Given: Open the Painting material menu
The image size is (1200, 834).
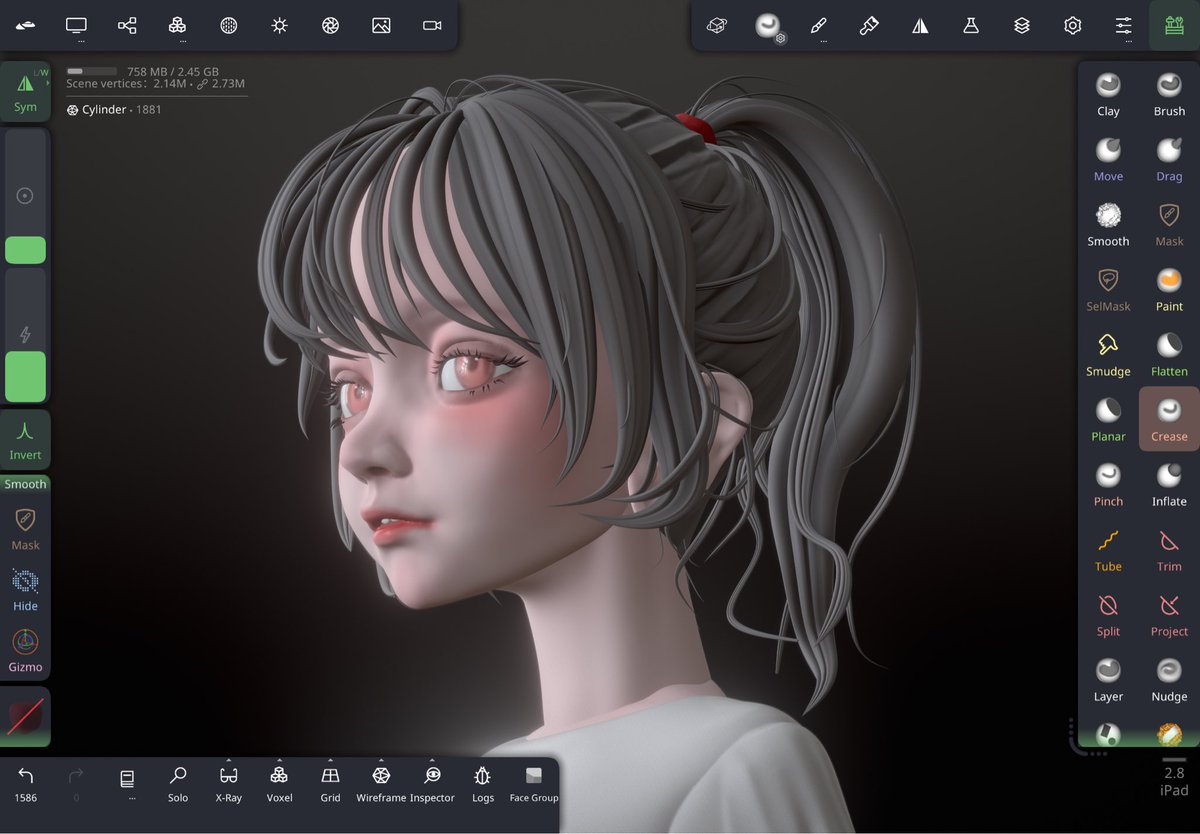Looking at the screenshot, I should coord(869,25).
